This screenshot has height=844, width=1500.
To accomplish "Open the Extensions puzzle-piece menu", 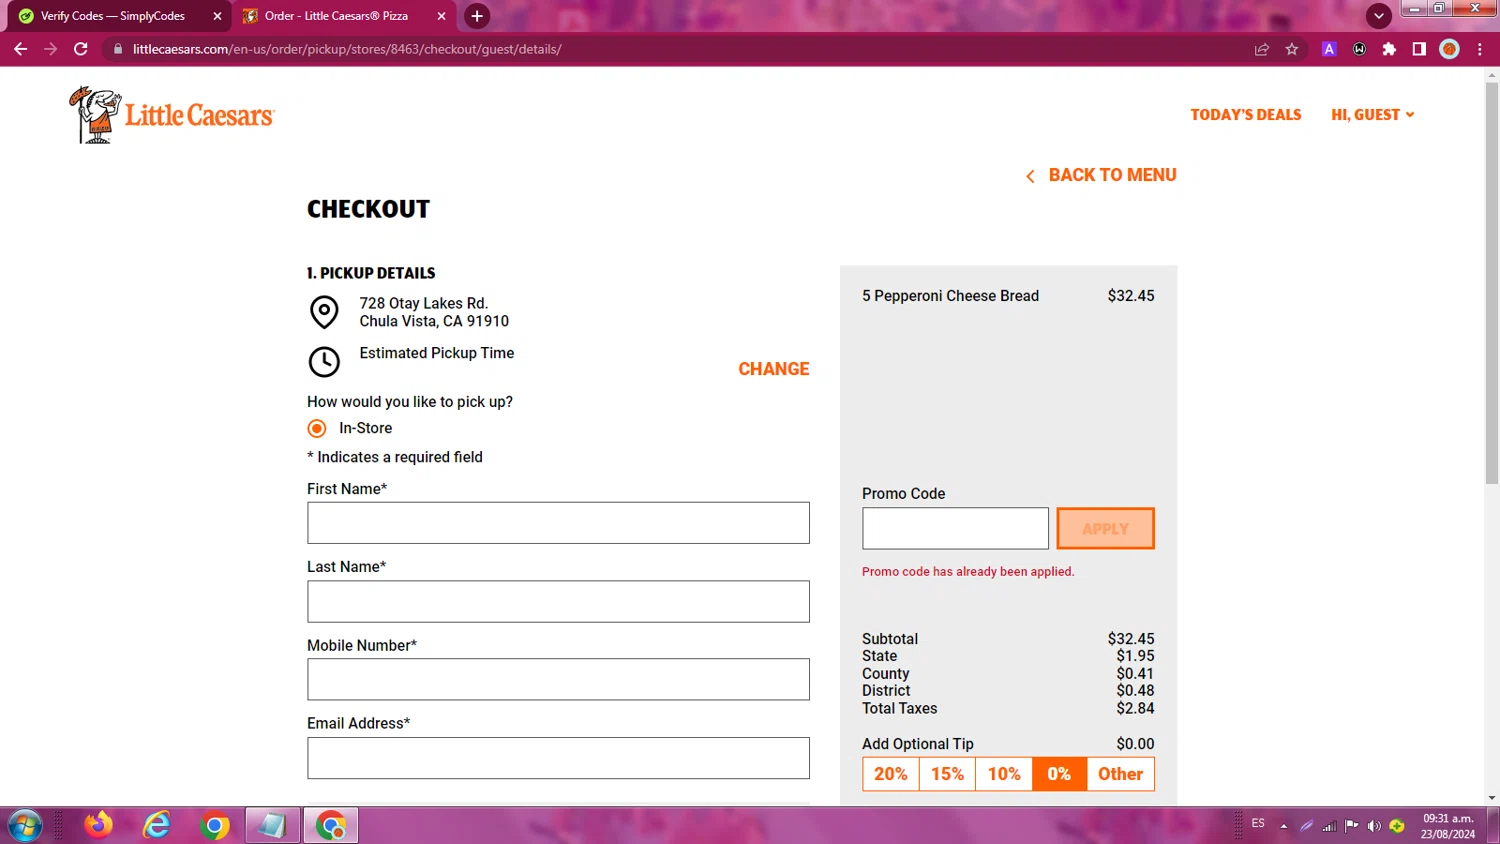I will pos(1389,49).
